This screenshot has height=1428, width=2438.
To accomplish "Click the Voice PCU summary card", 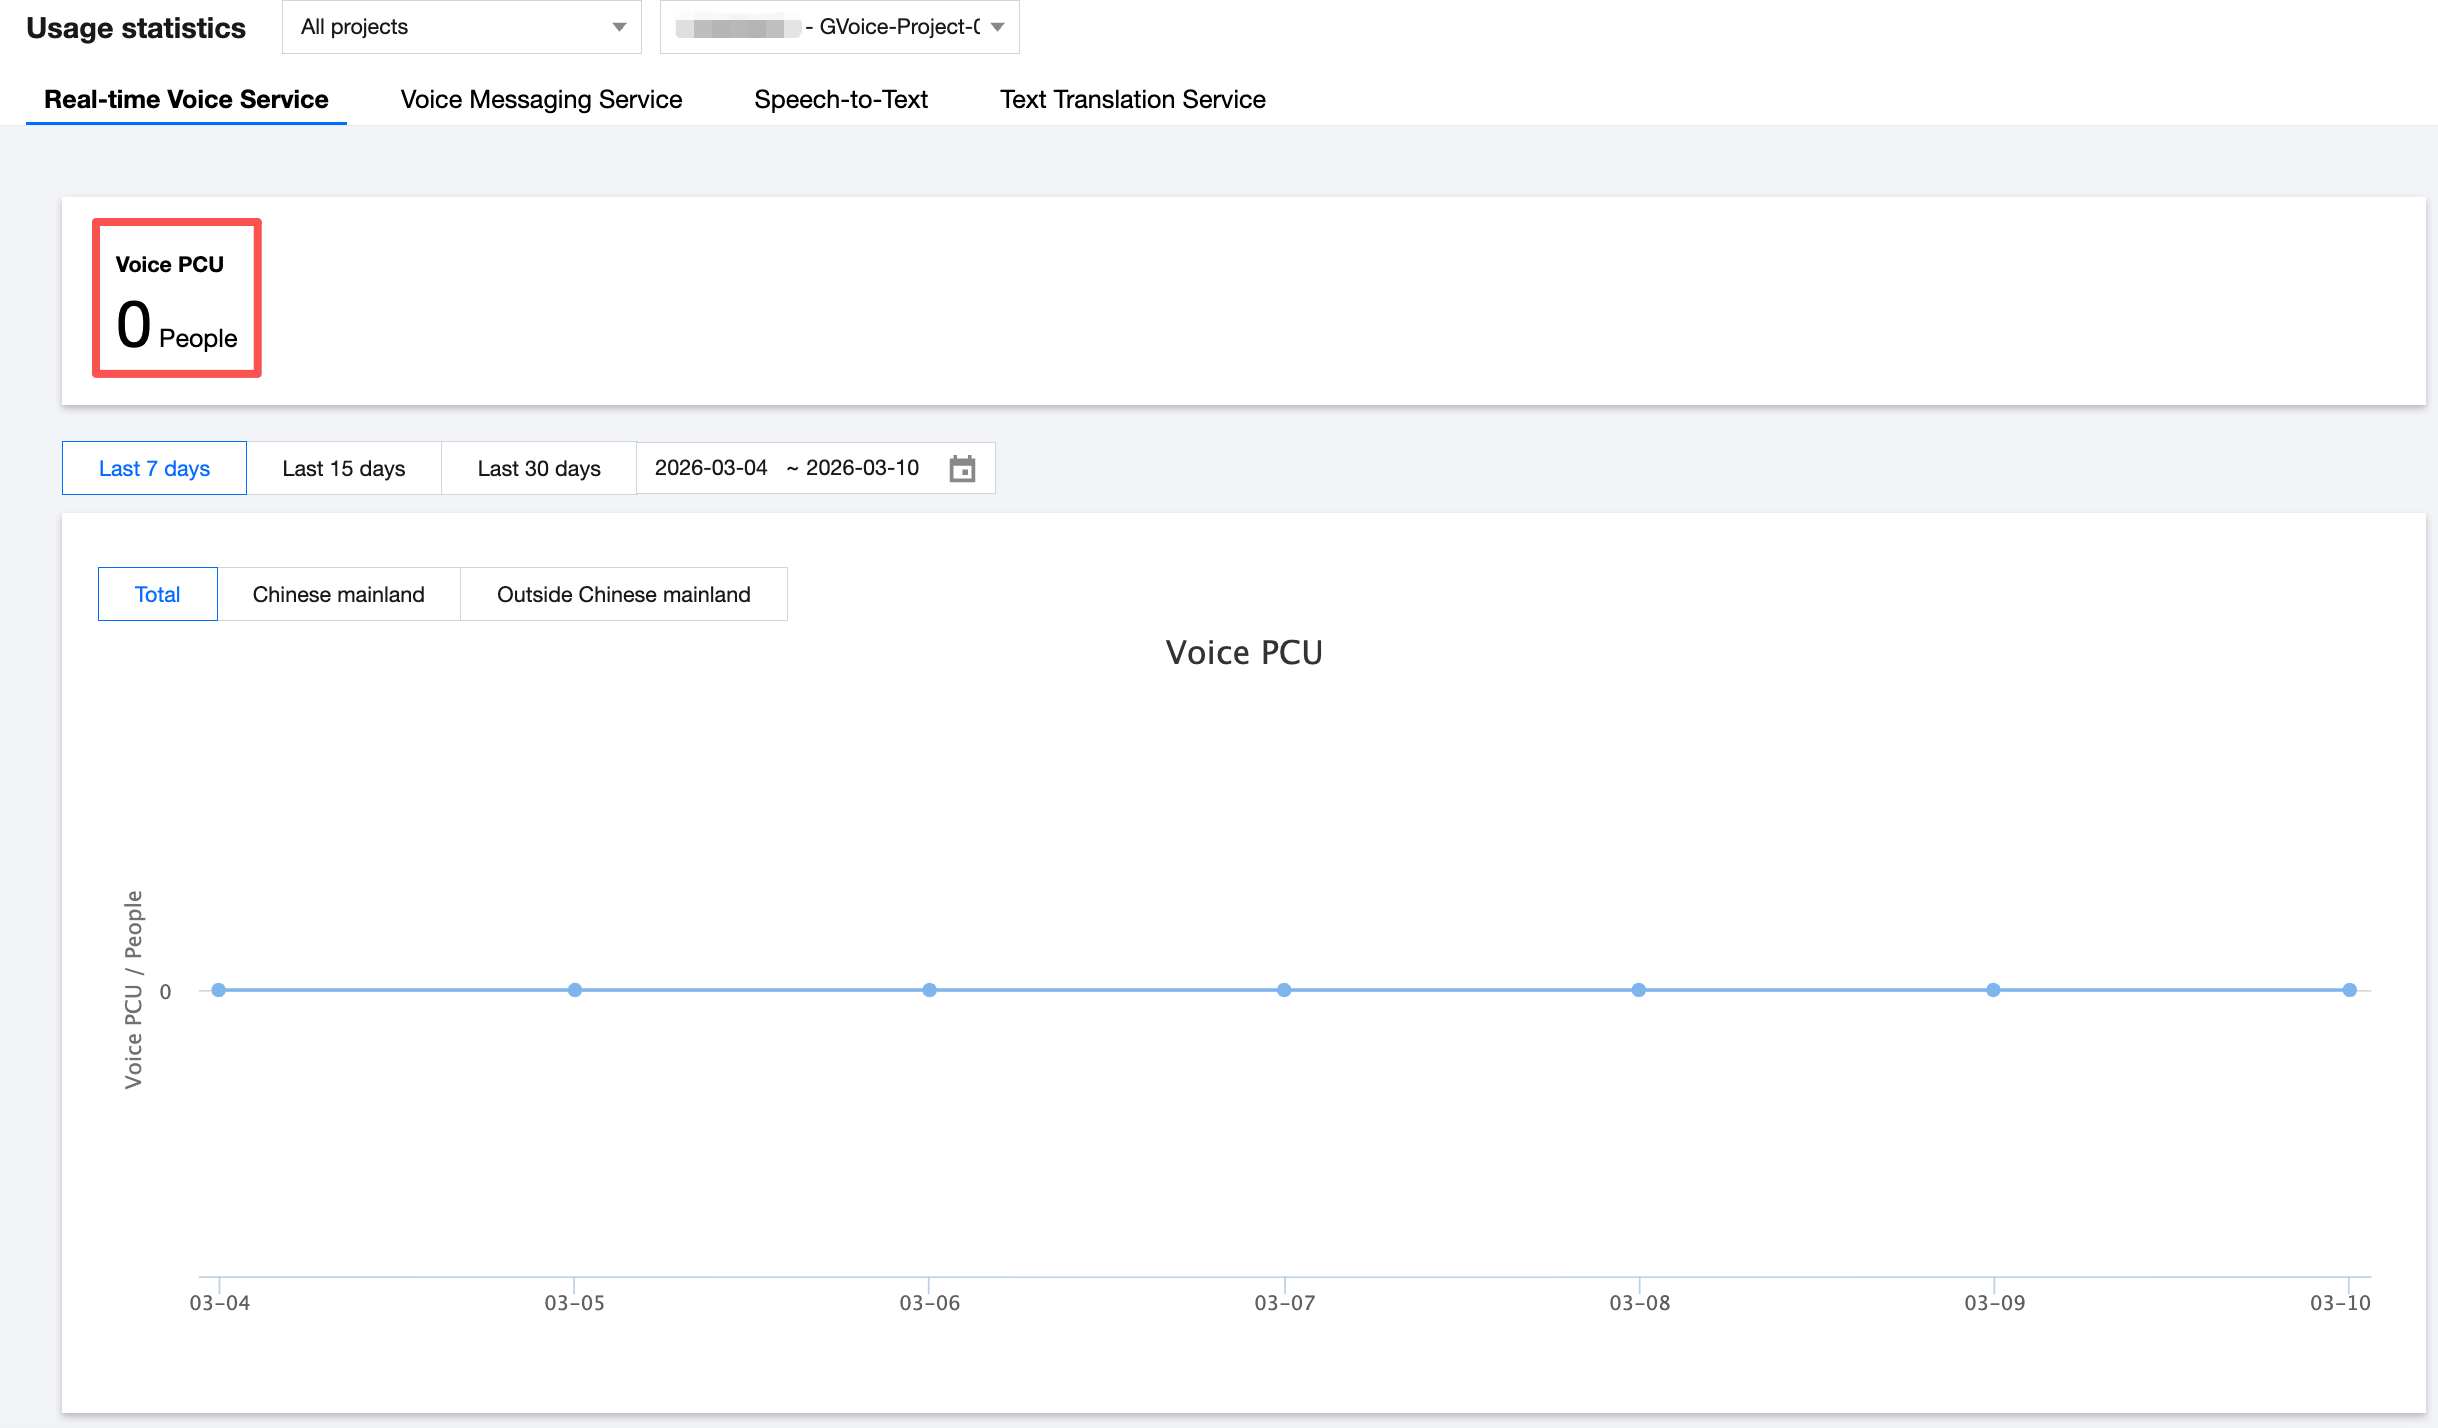I will click(x=177, y=298).
